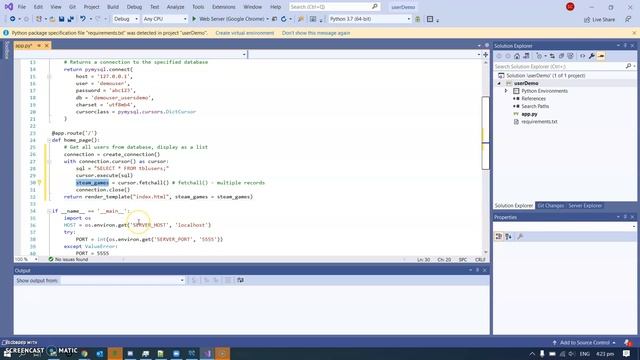The height and width of the screenshot is (360, 640).
Task: Open the Git menu
Action: pos(72,7)
